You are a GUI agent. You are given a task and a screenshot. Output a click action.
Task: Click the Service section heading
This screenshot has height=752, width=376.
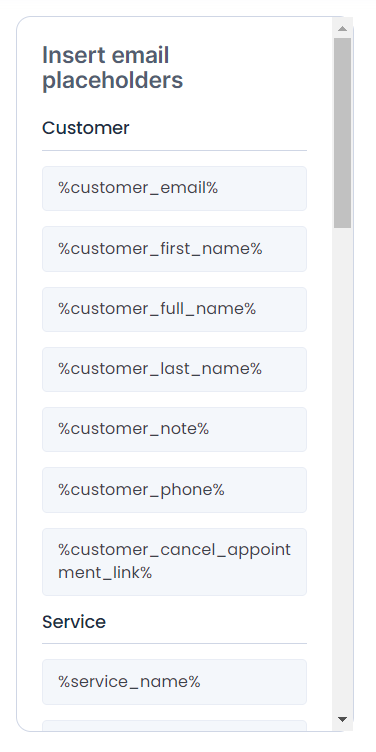click(x=74, y=622)
